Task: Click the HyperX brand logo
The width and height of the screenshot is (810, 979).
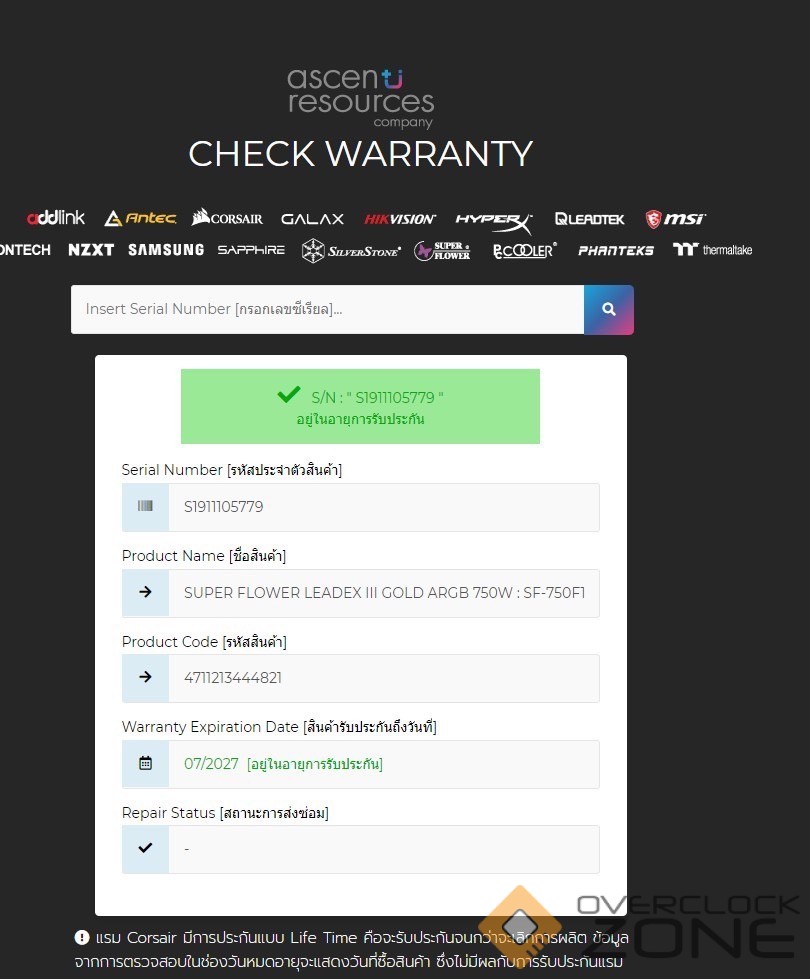Action: [x=494, y=221]
